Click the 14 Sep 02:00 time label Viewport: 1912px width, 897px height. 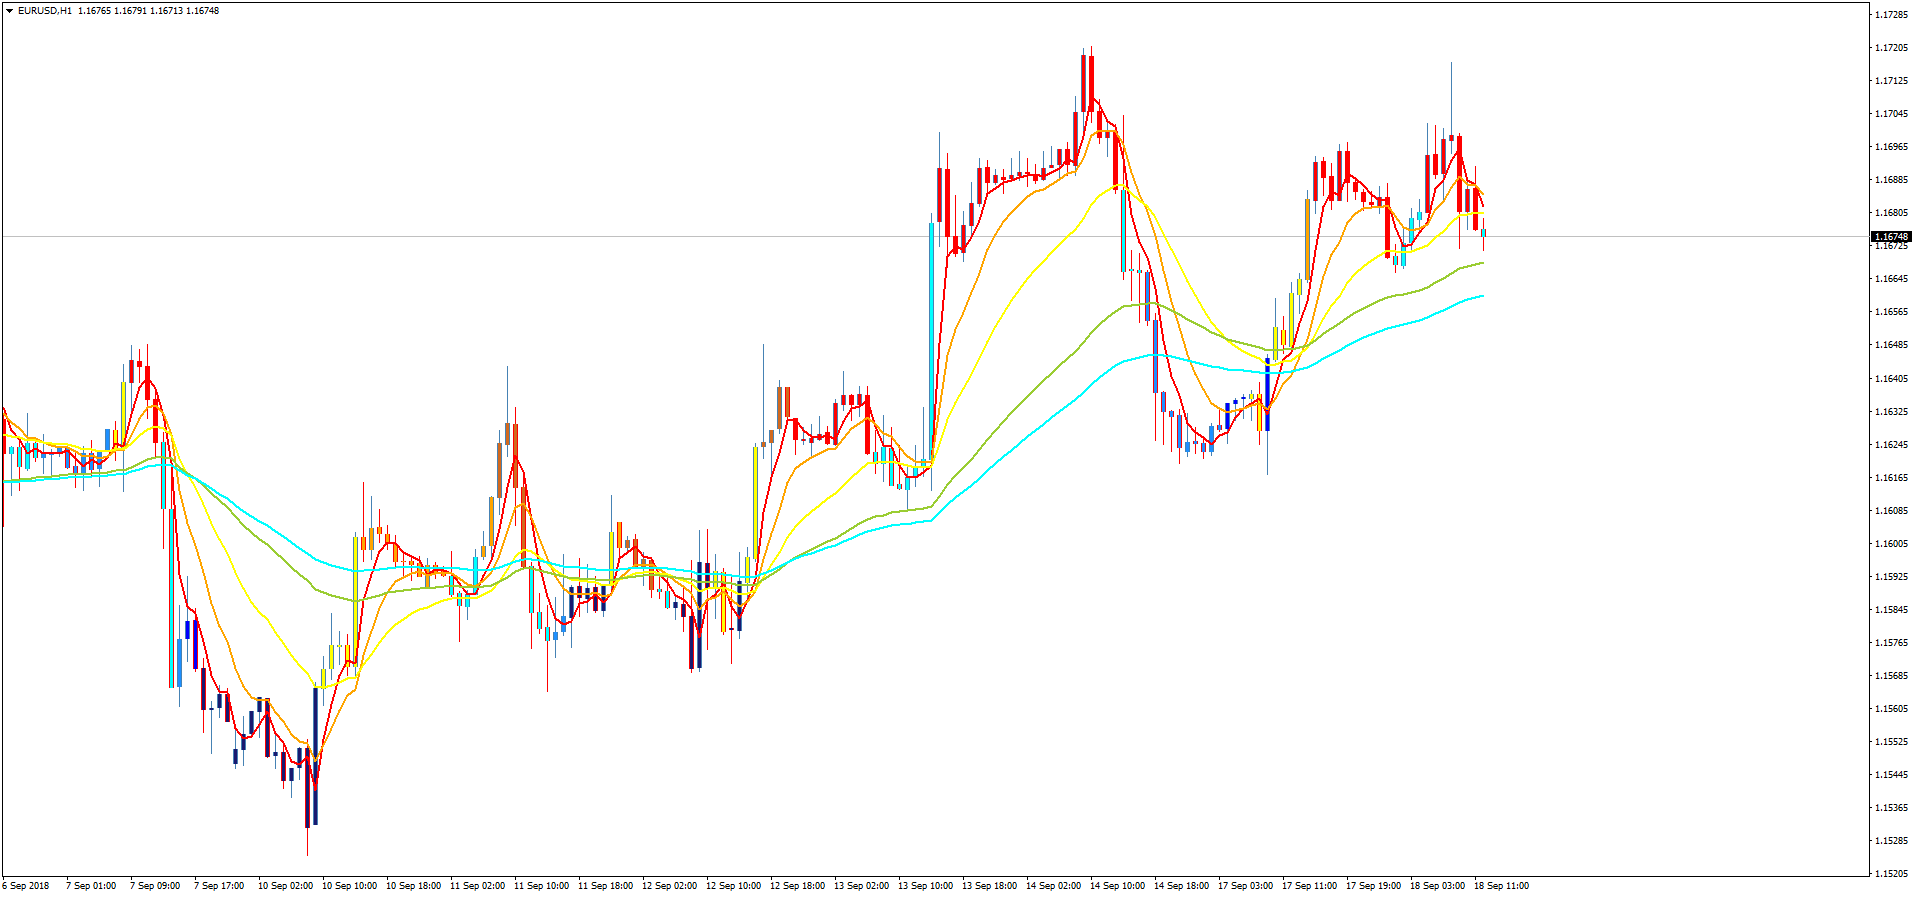tap(1054, 886)
